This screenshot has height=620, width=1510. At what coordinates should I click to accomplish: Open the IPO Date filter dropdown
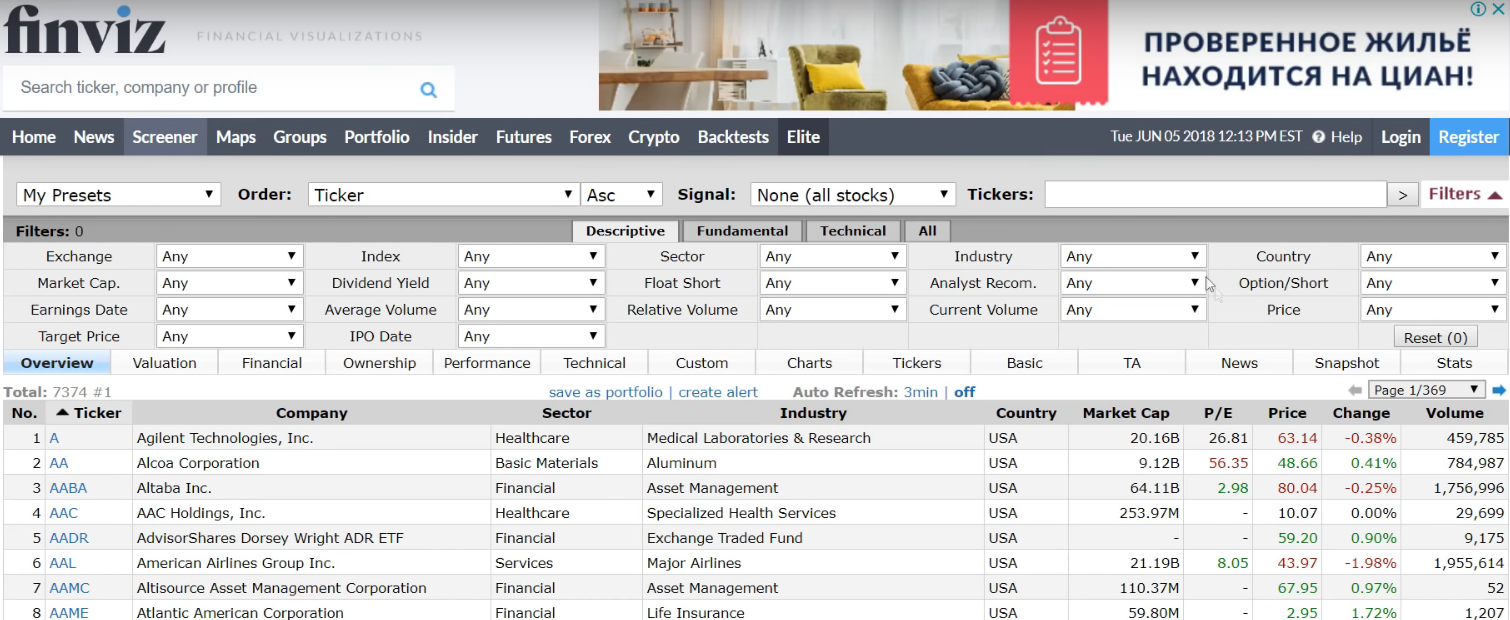pos(531,337)
